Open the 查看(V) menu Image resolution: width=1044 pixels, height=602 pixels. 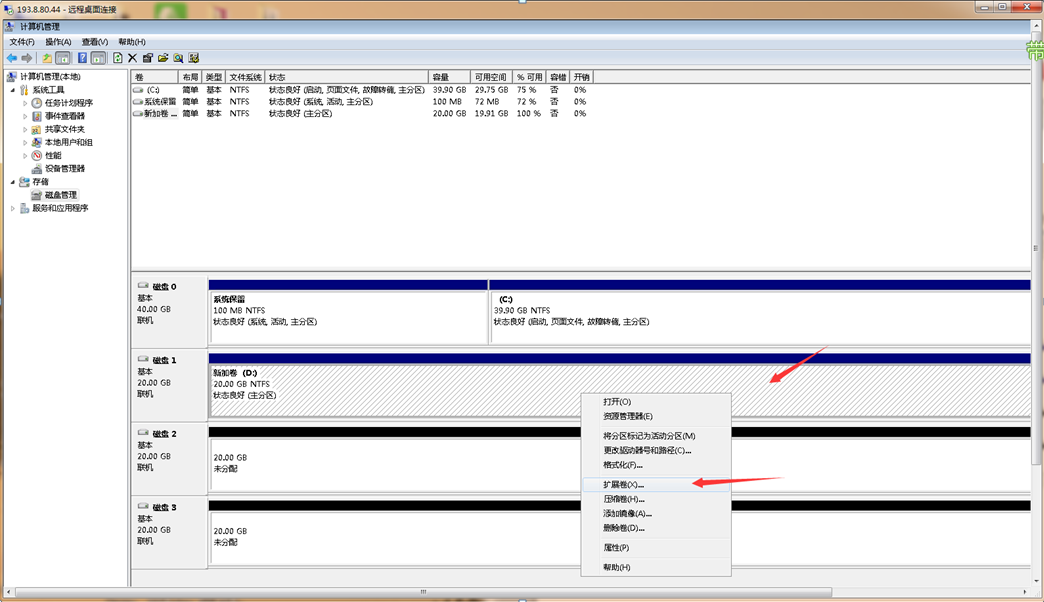coord(95,42)
